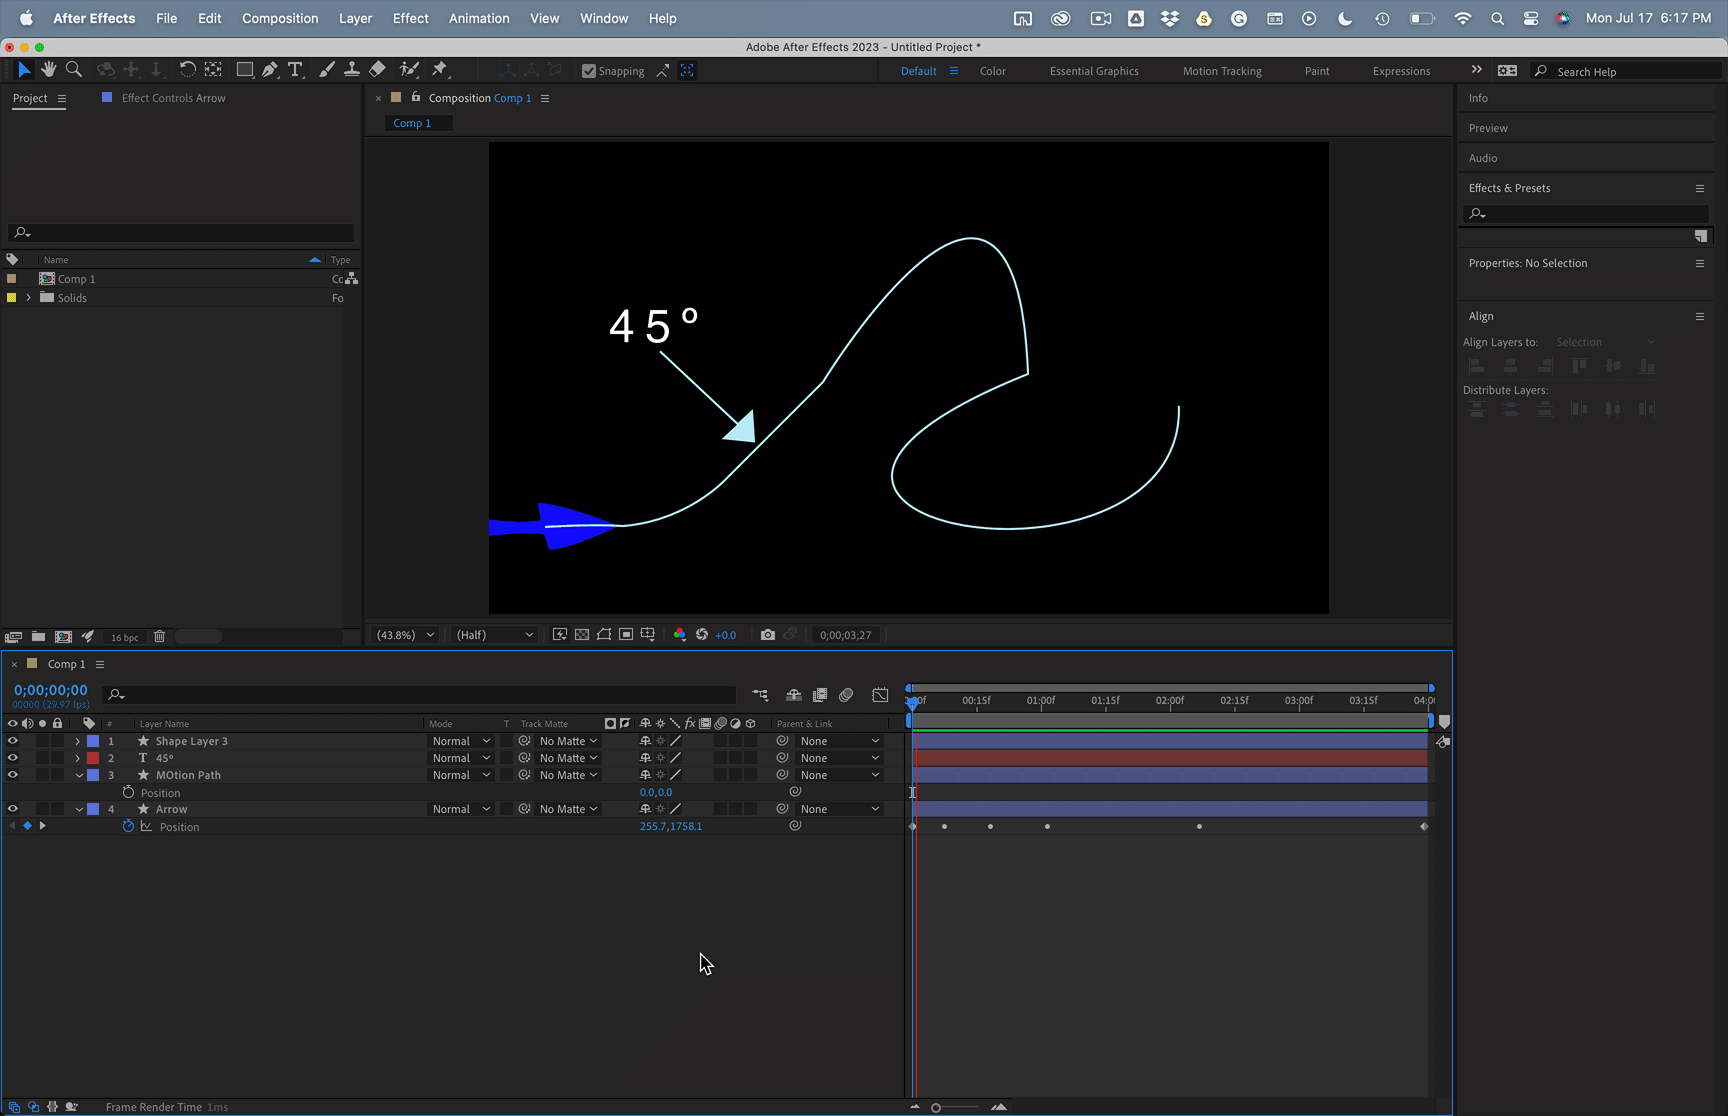Expand the Solids folder
Screen dimensions: 1728x1116
point(28,298)
